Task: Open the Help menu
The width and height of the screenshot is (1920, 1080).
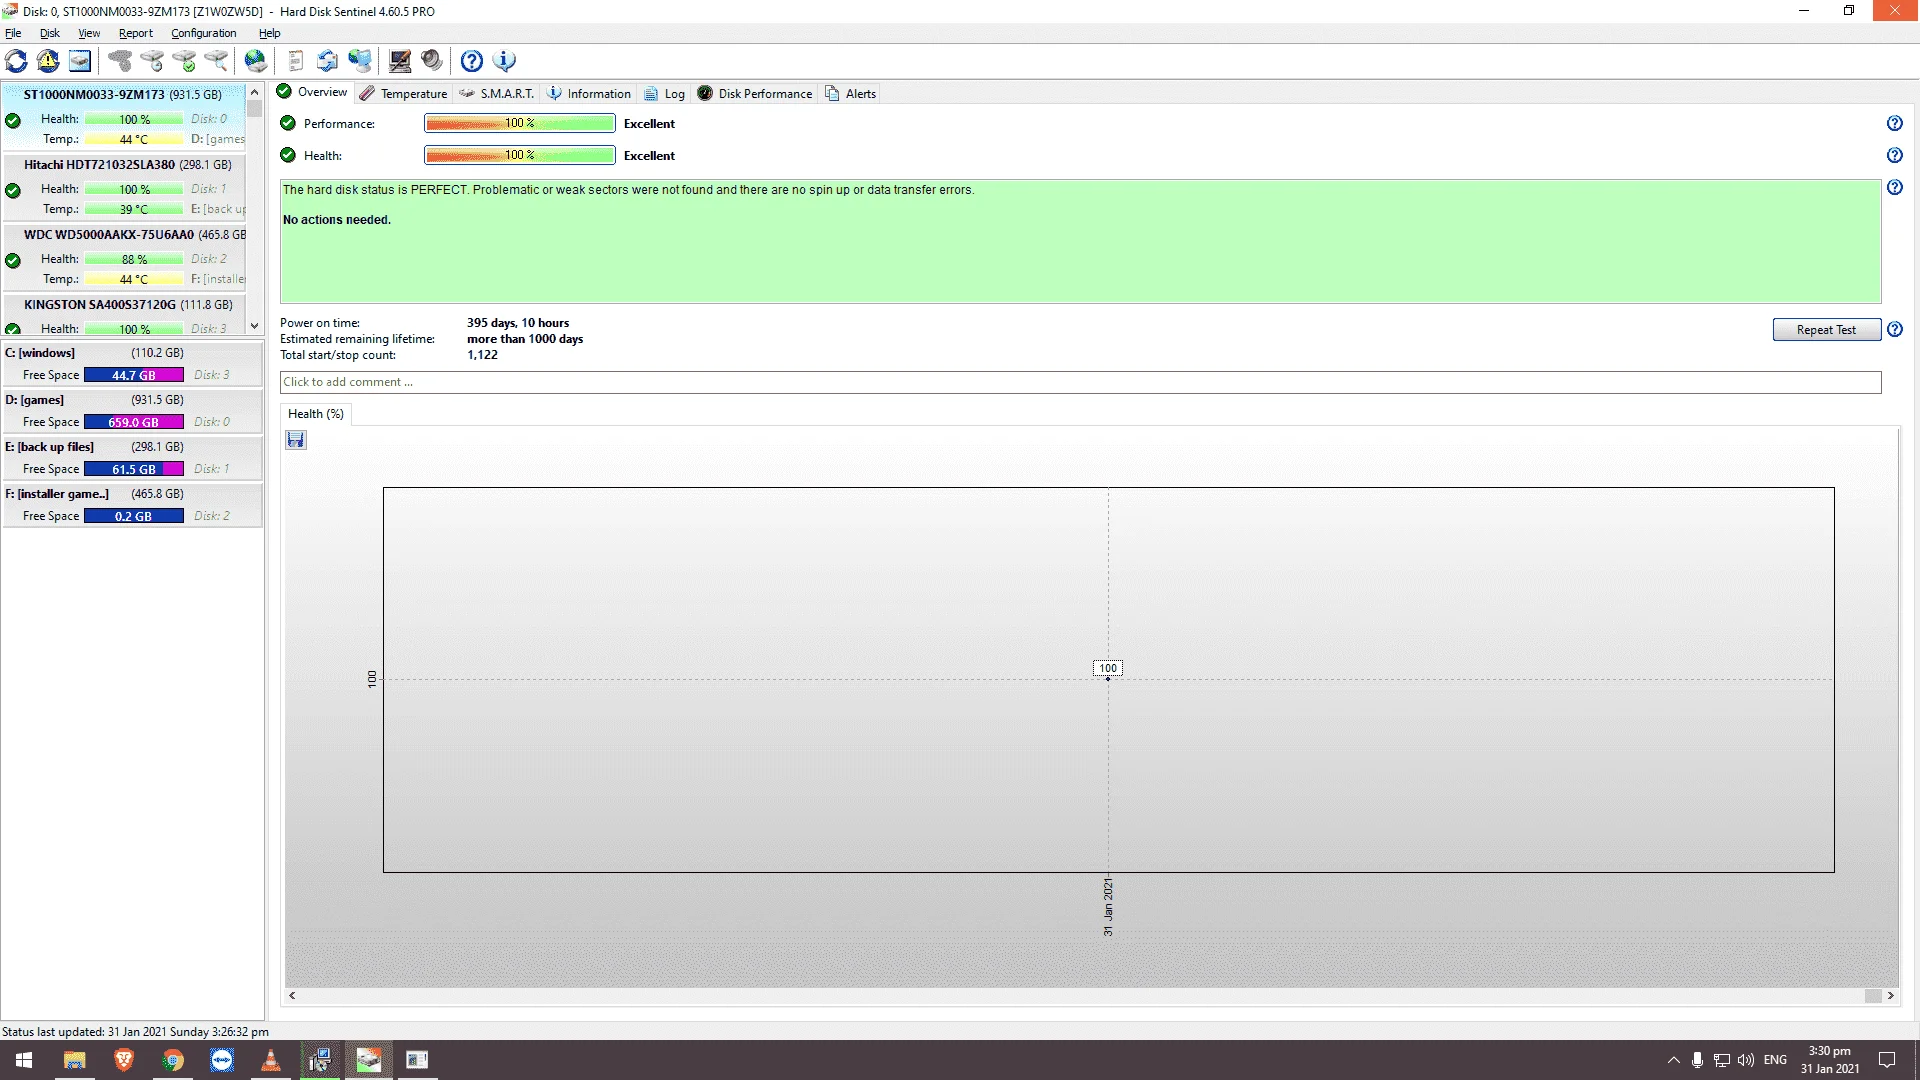Action: click(270, 33)
